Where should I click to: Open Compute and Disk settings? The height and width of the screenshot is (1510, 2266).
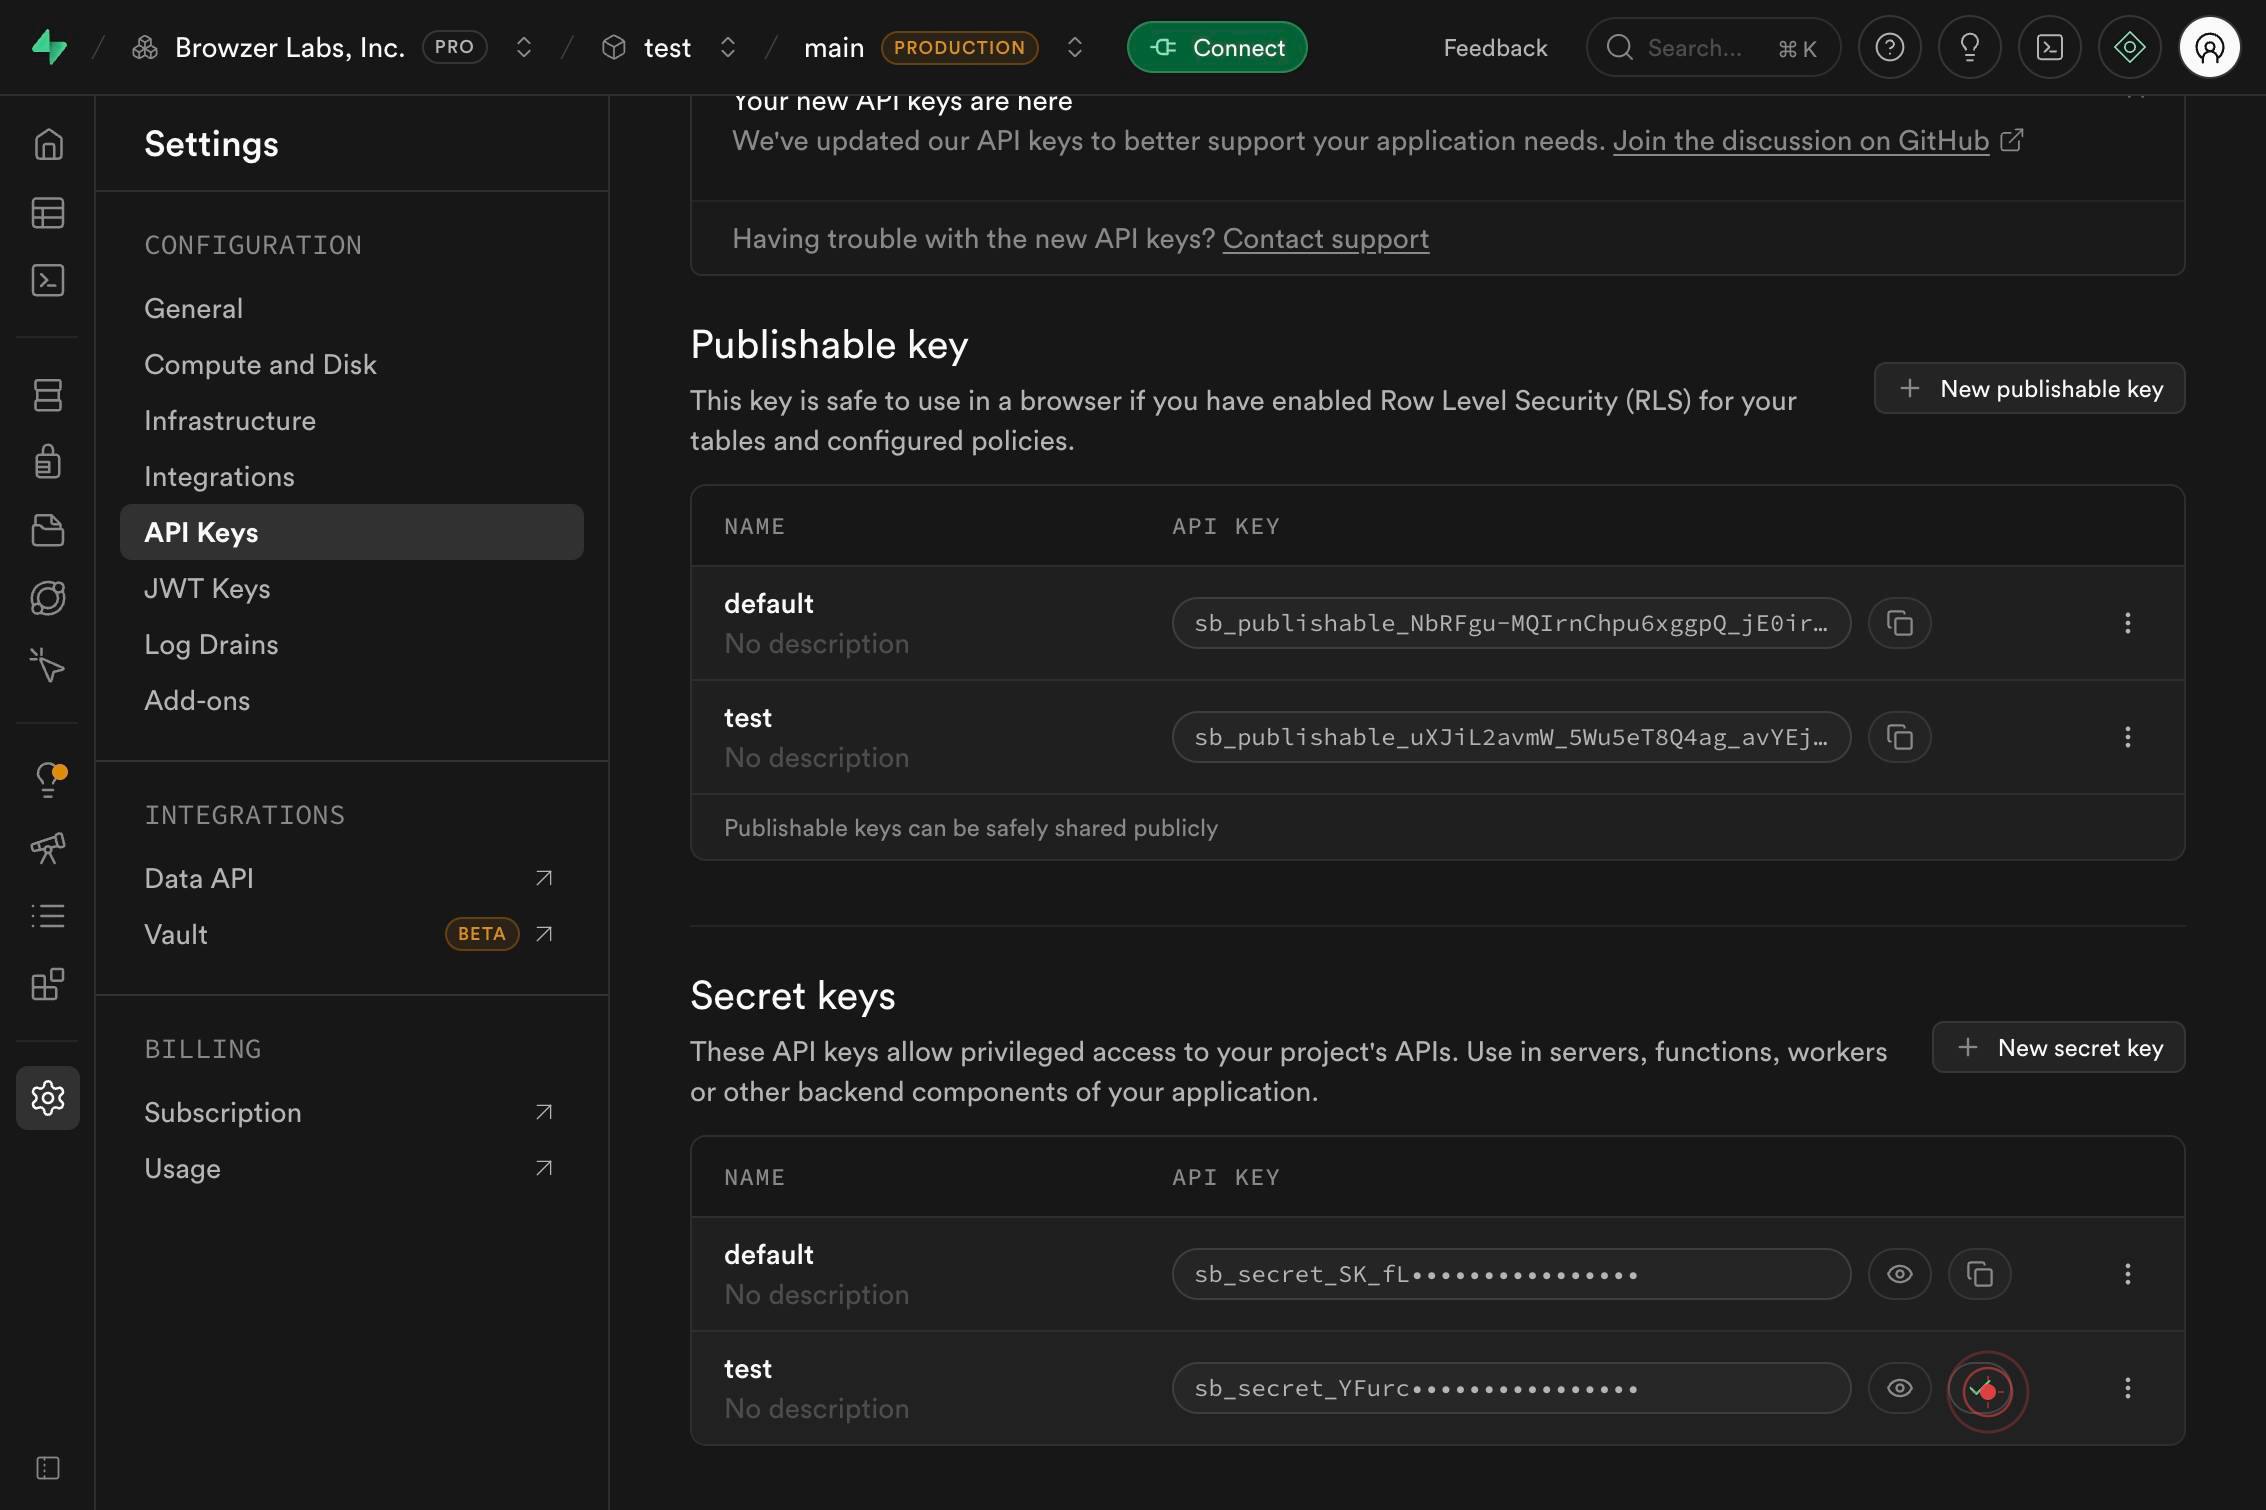(352, 364)
